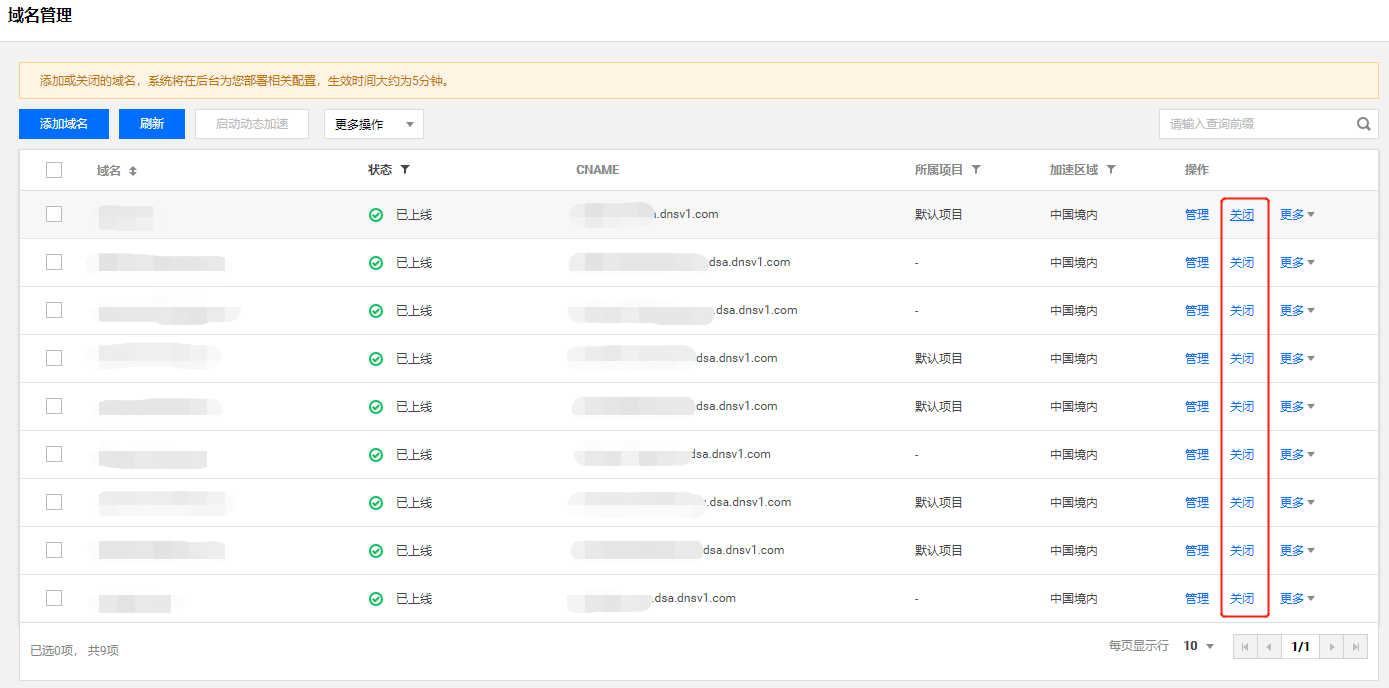Open the 加速区域 filter funnel icon

pos(1111,170)
